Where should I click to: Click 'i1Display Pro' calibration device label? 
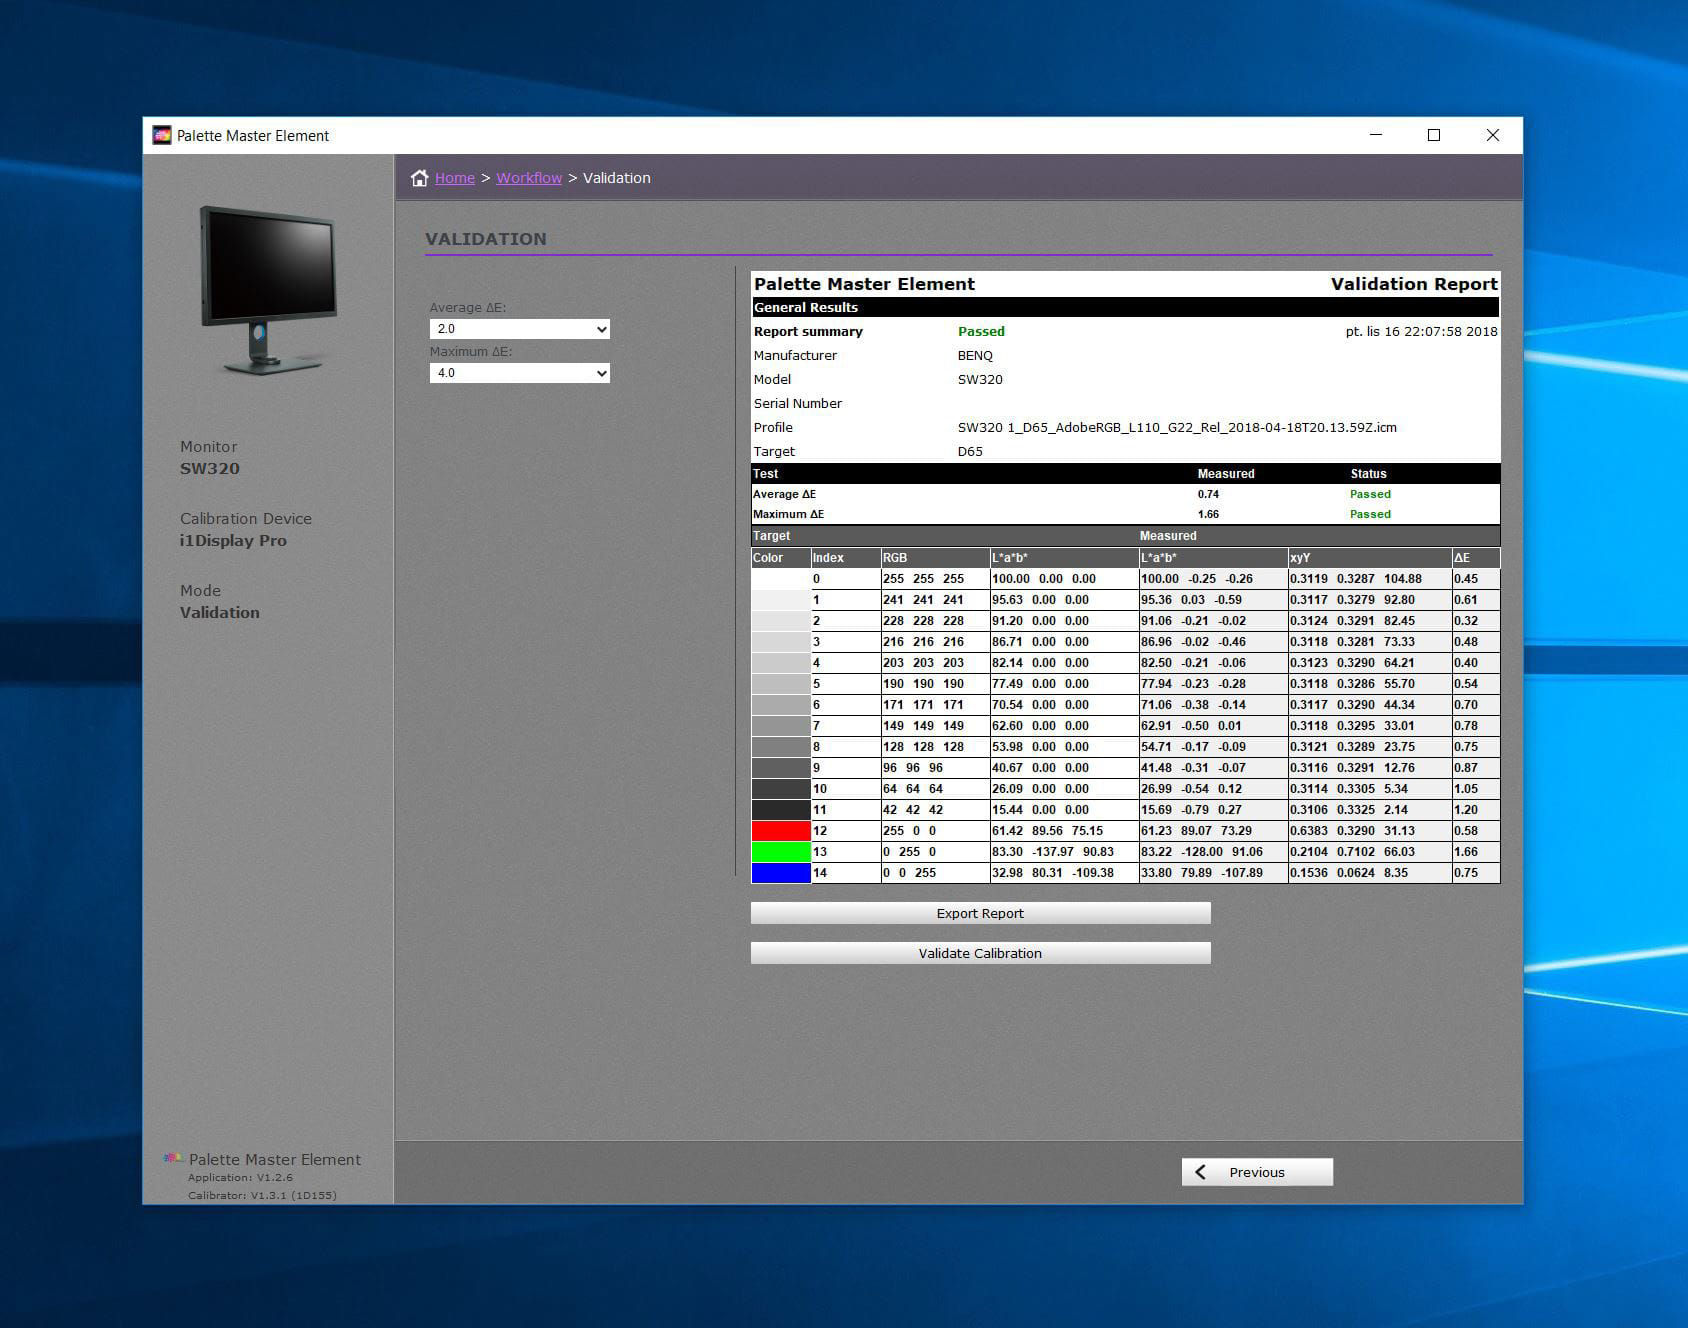click(233, 541)
